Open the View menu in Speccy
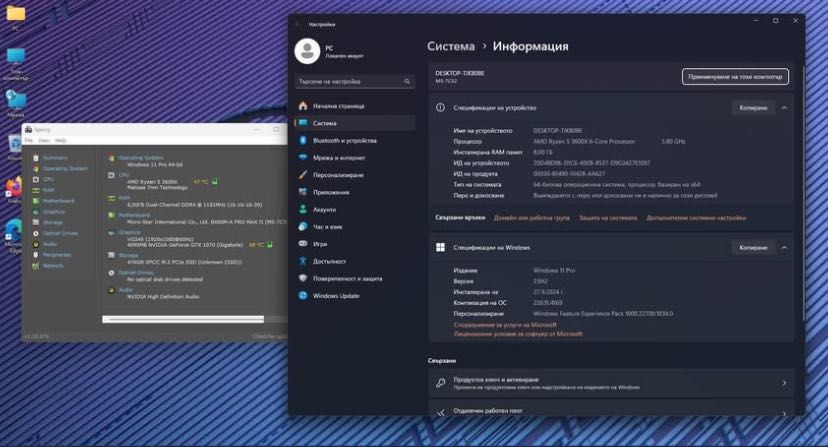 tap(44, 141)
